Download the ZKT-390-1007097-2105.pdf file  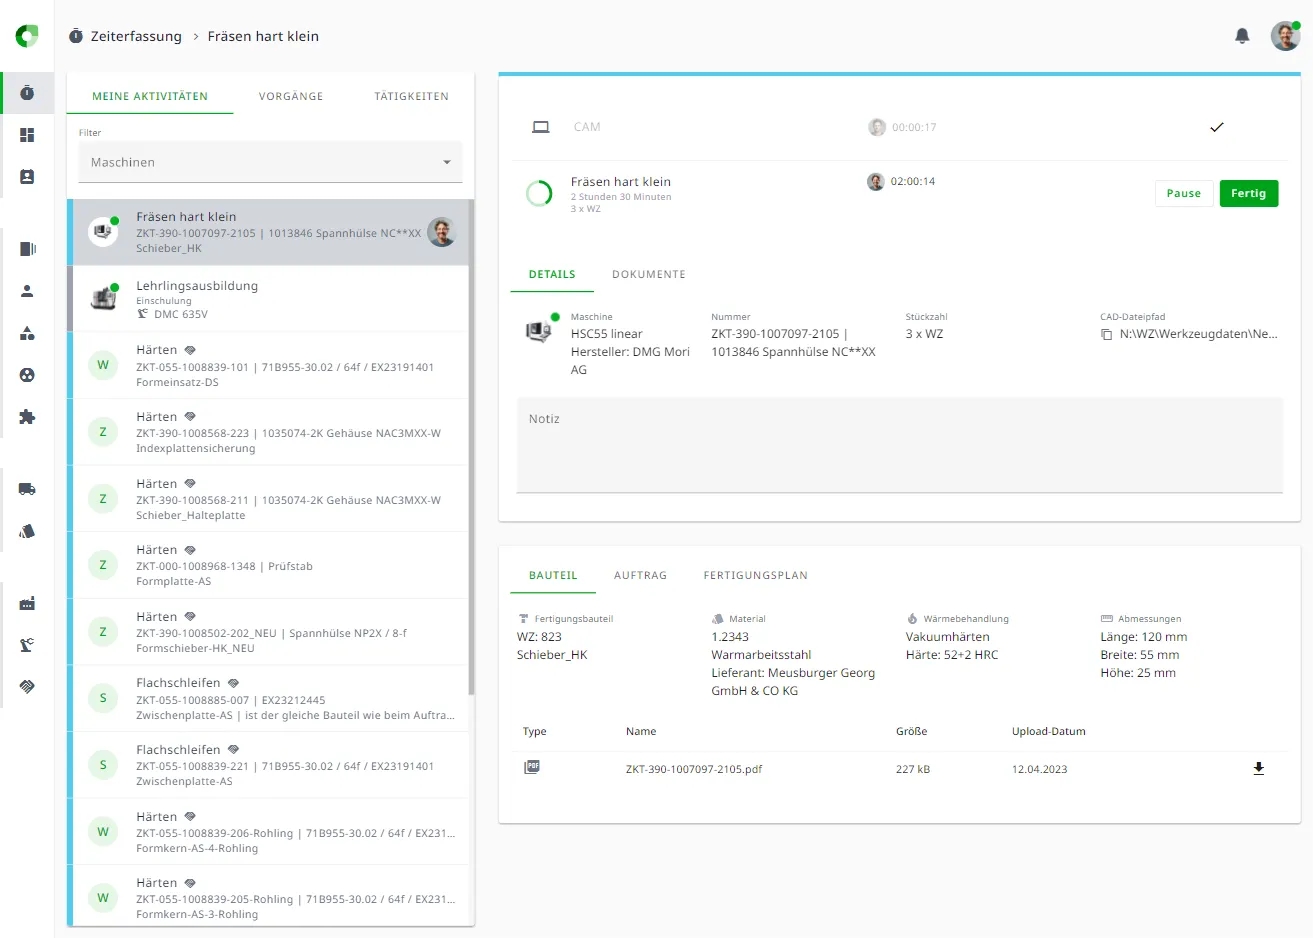click(1258, 769)
